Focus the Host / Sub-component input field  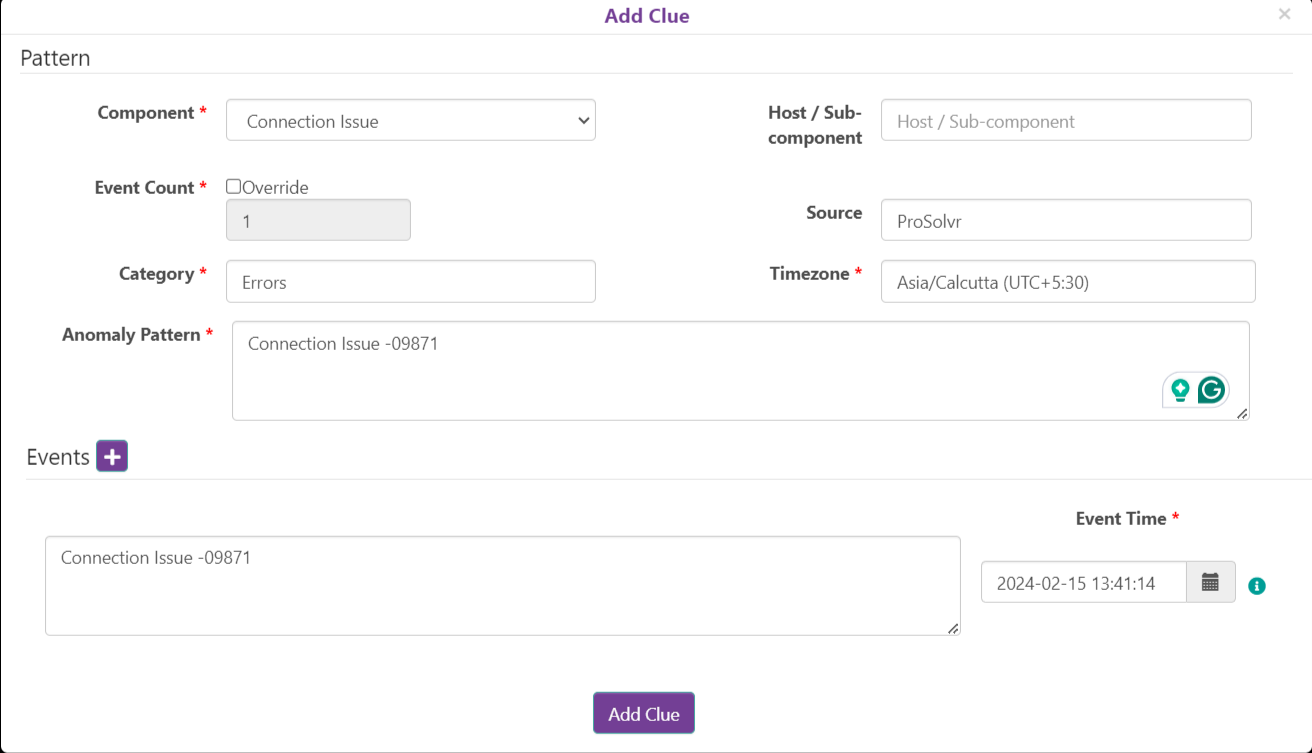coord(1066,120)
